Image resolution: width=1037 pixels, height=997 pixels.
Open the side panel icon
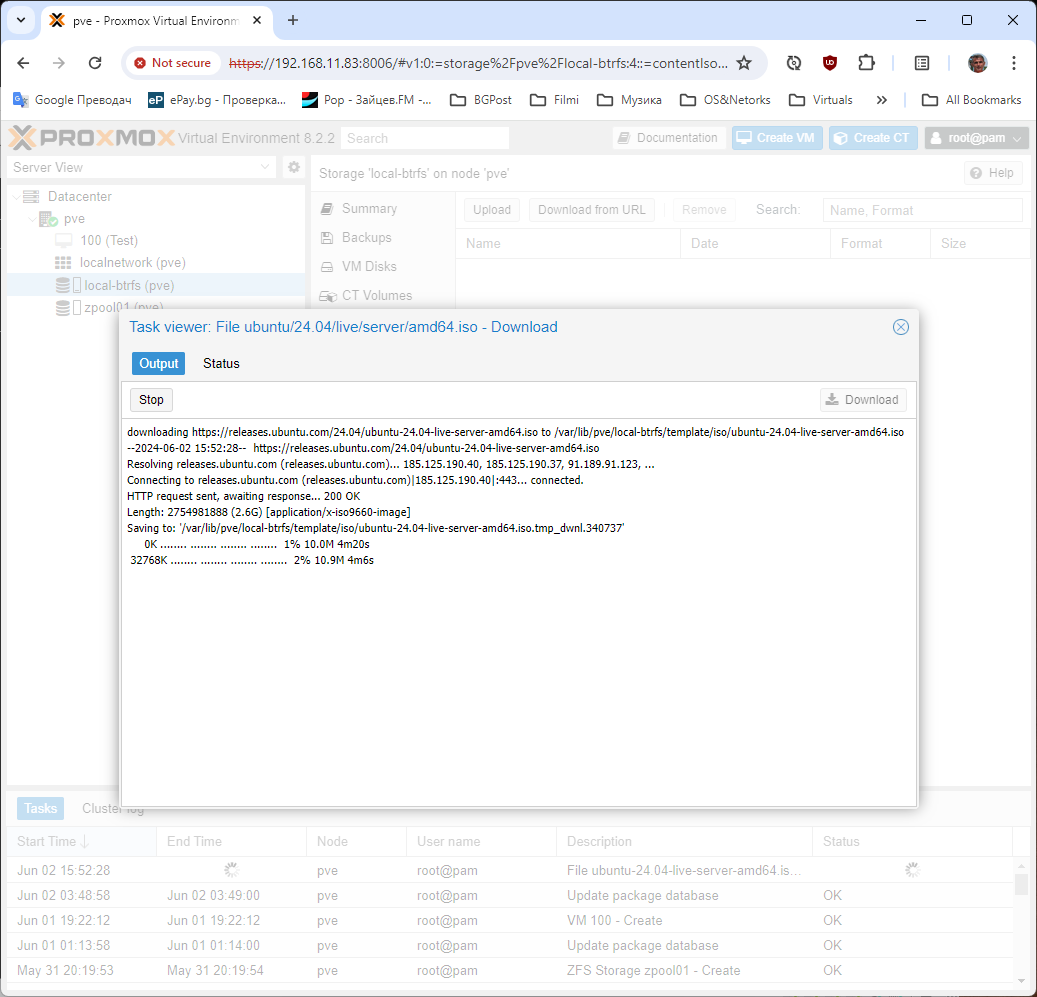click(921, 63)
